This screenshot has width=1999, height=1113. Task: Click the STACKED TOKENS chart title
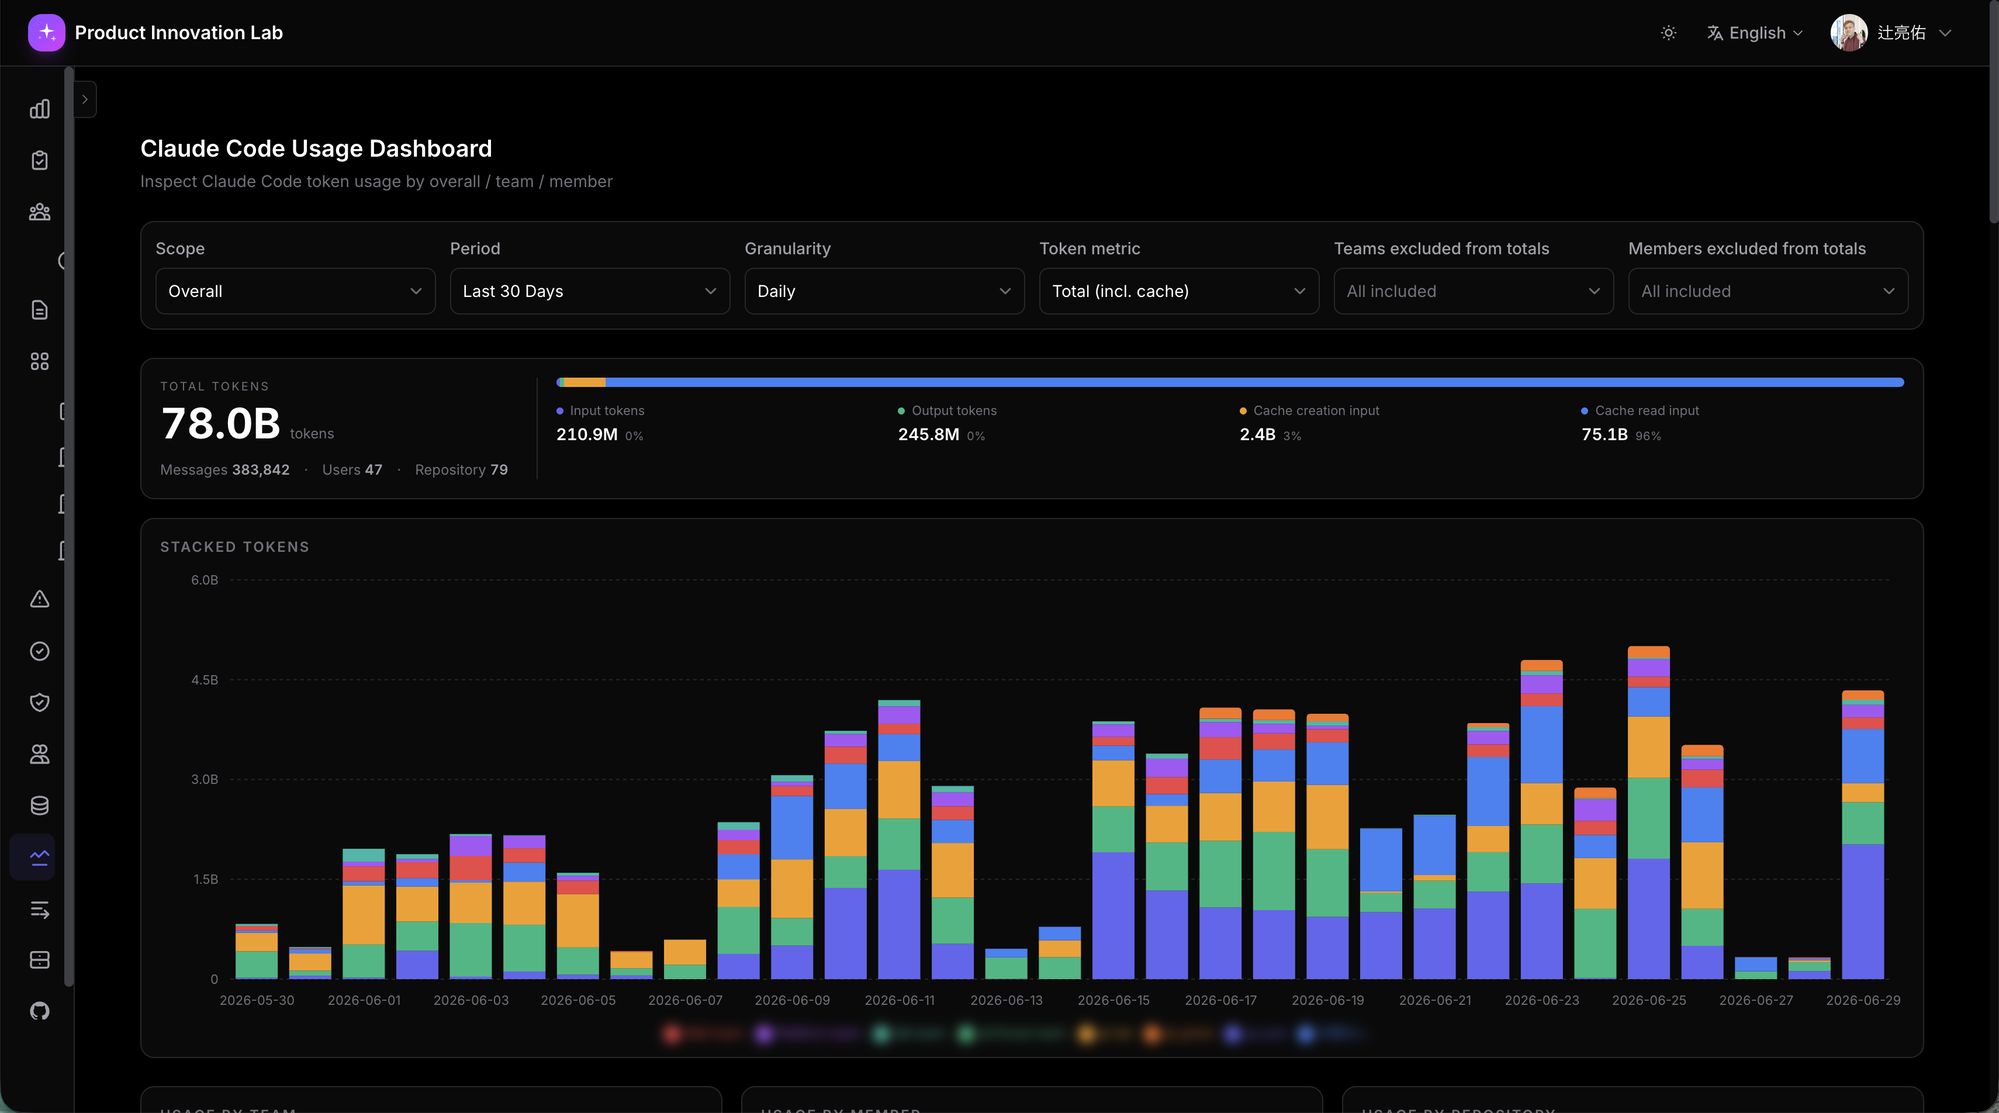[235, 547]
